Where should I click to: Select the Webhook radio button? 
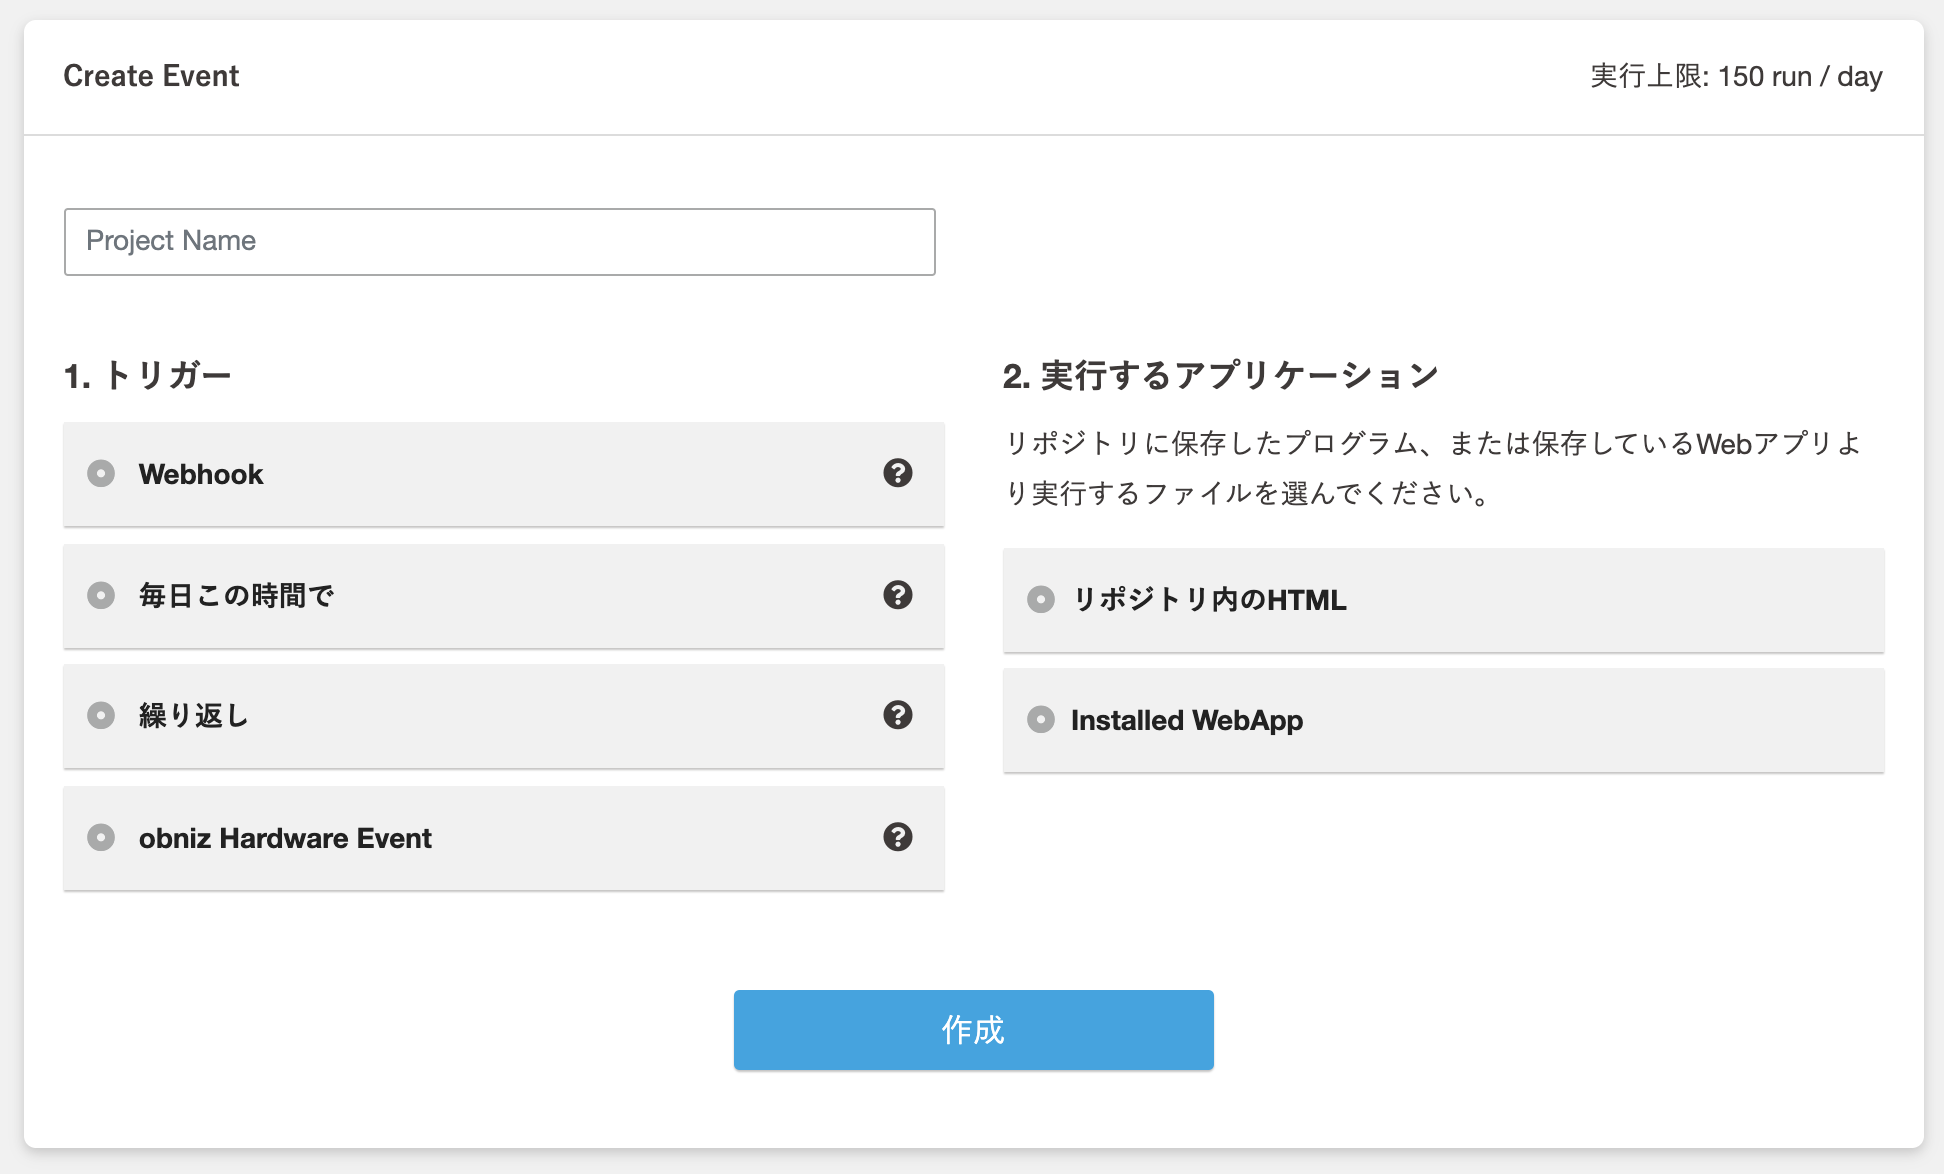pos(101,473)
